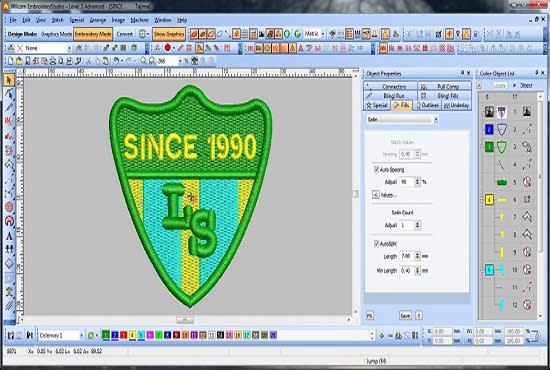Select yellow color 4 in palette

tap(132, 335)
